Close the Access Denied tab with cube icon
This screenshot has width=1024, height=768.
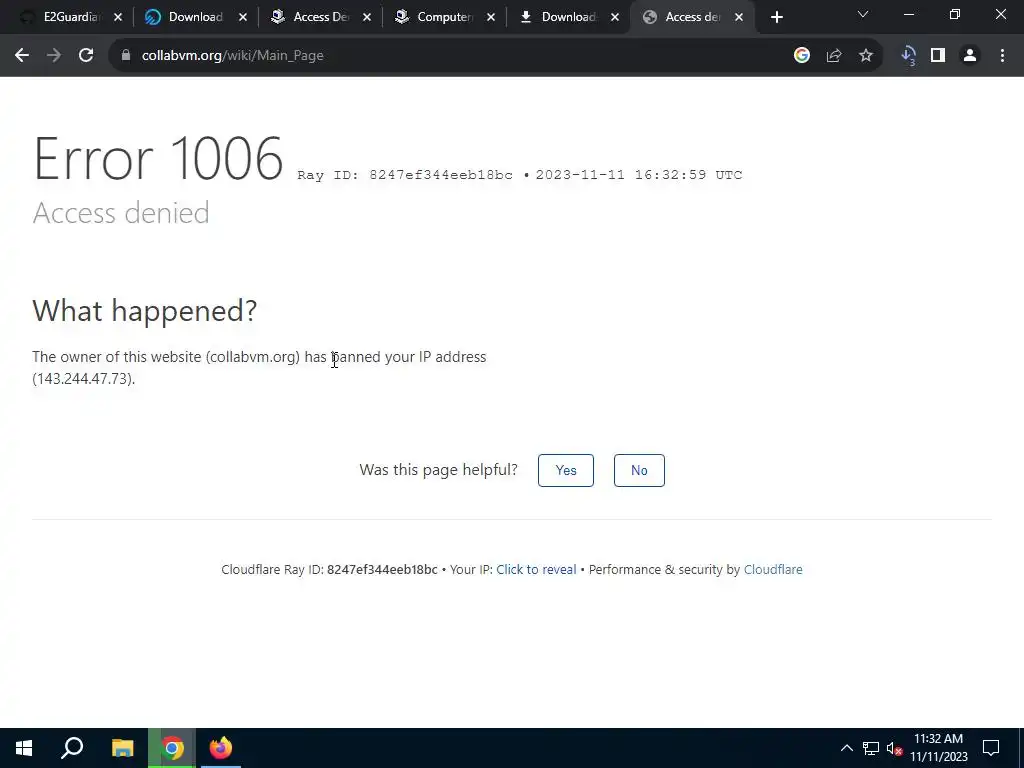pos(367,18)
